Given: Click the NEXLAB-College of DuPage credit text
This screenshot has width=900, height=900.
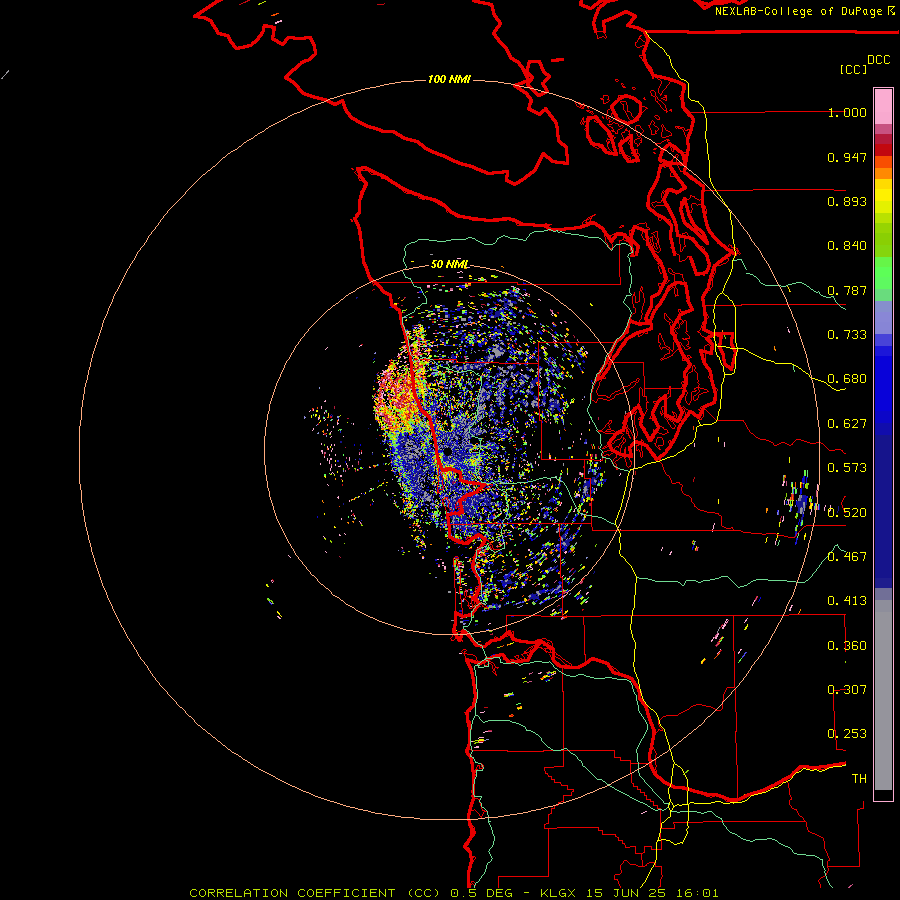Looking at the screenshot, I should pyautogui.click(x=799, y=11).
